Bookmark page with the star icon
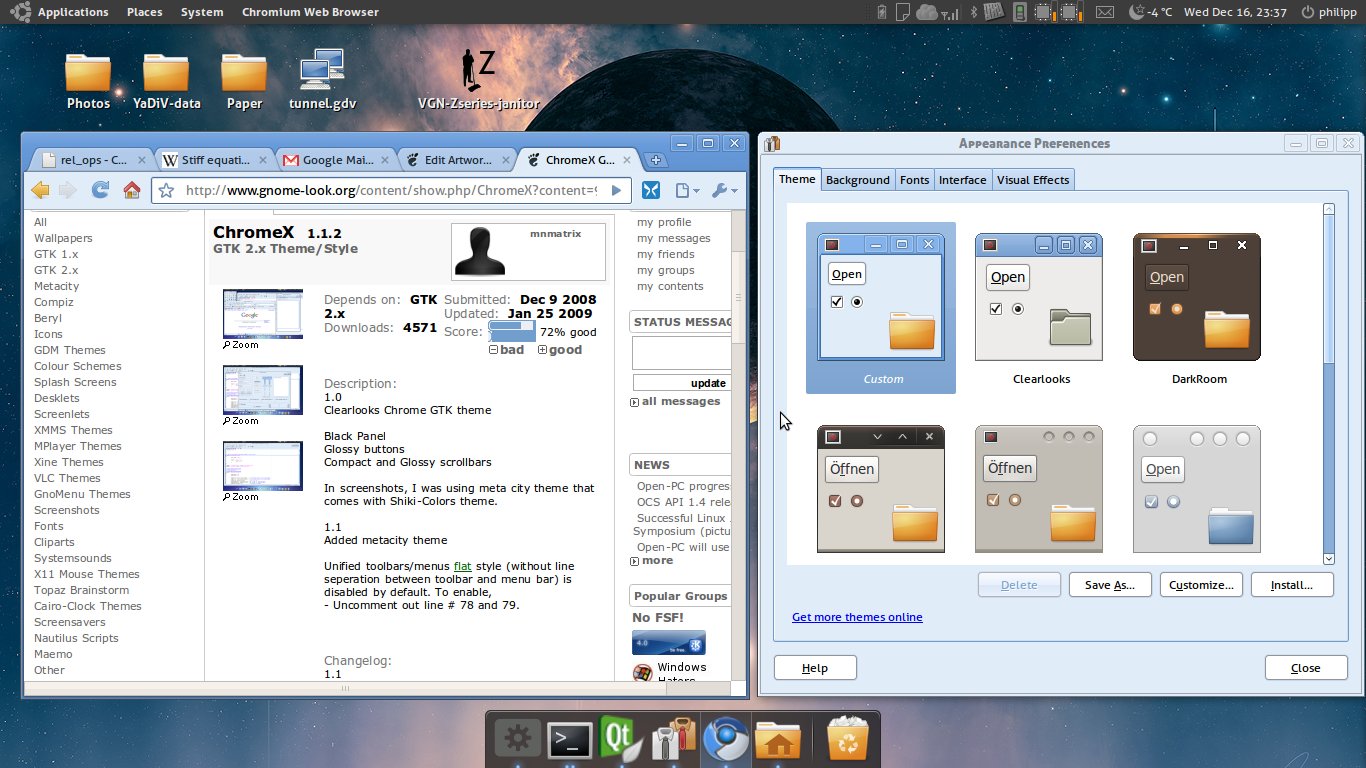This screenshot has height=768, width=1366. coord(167,190)
